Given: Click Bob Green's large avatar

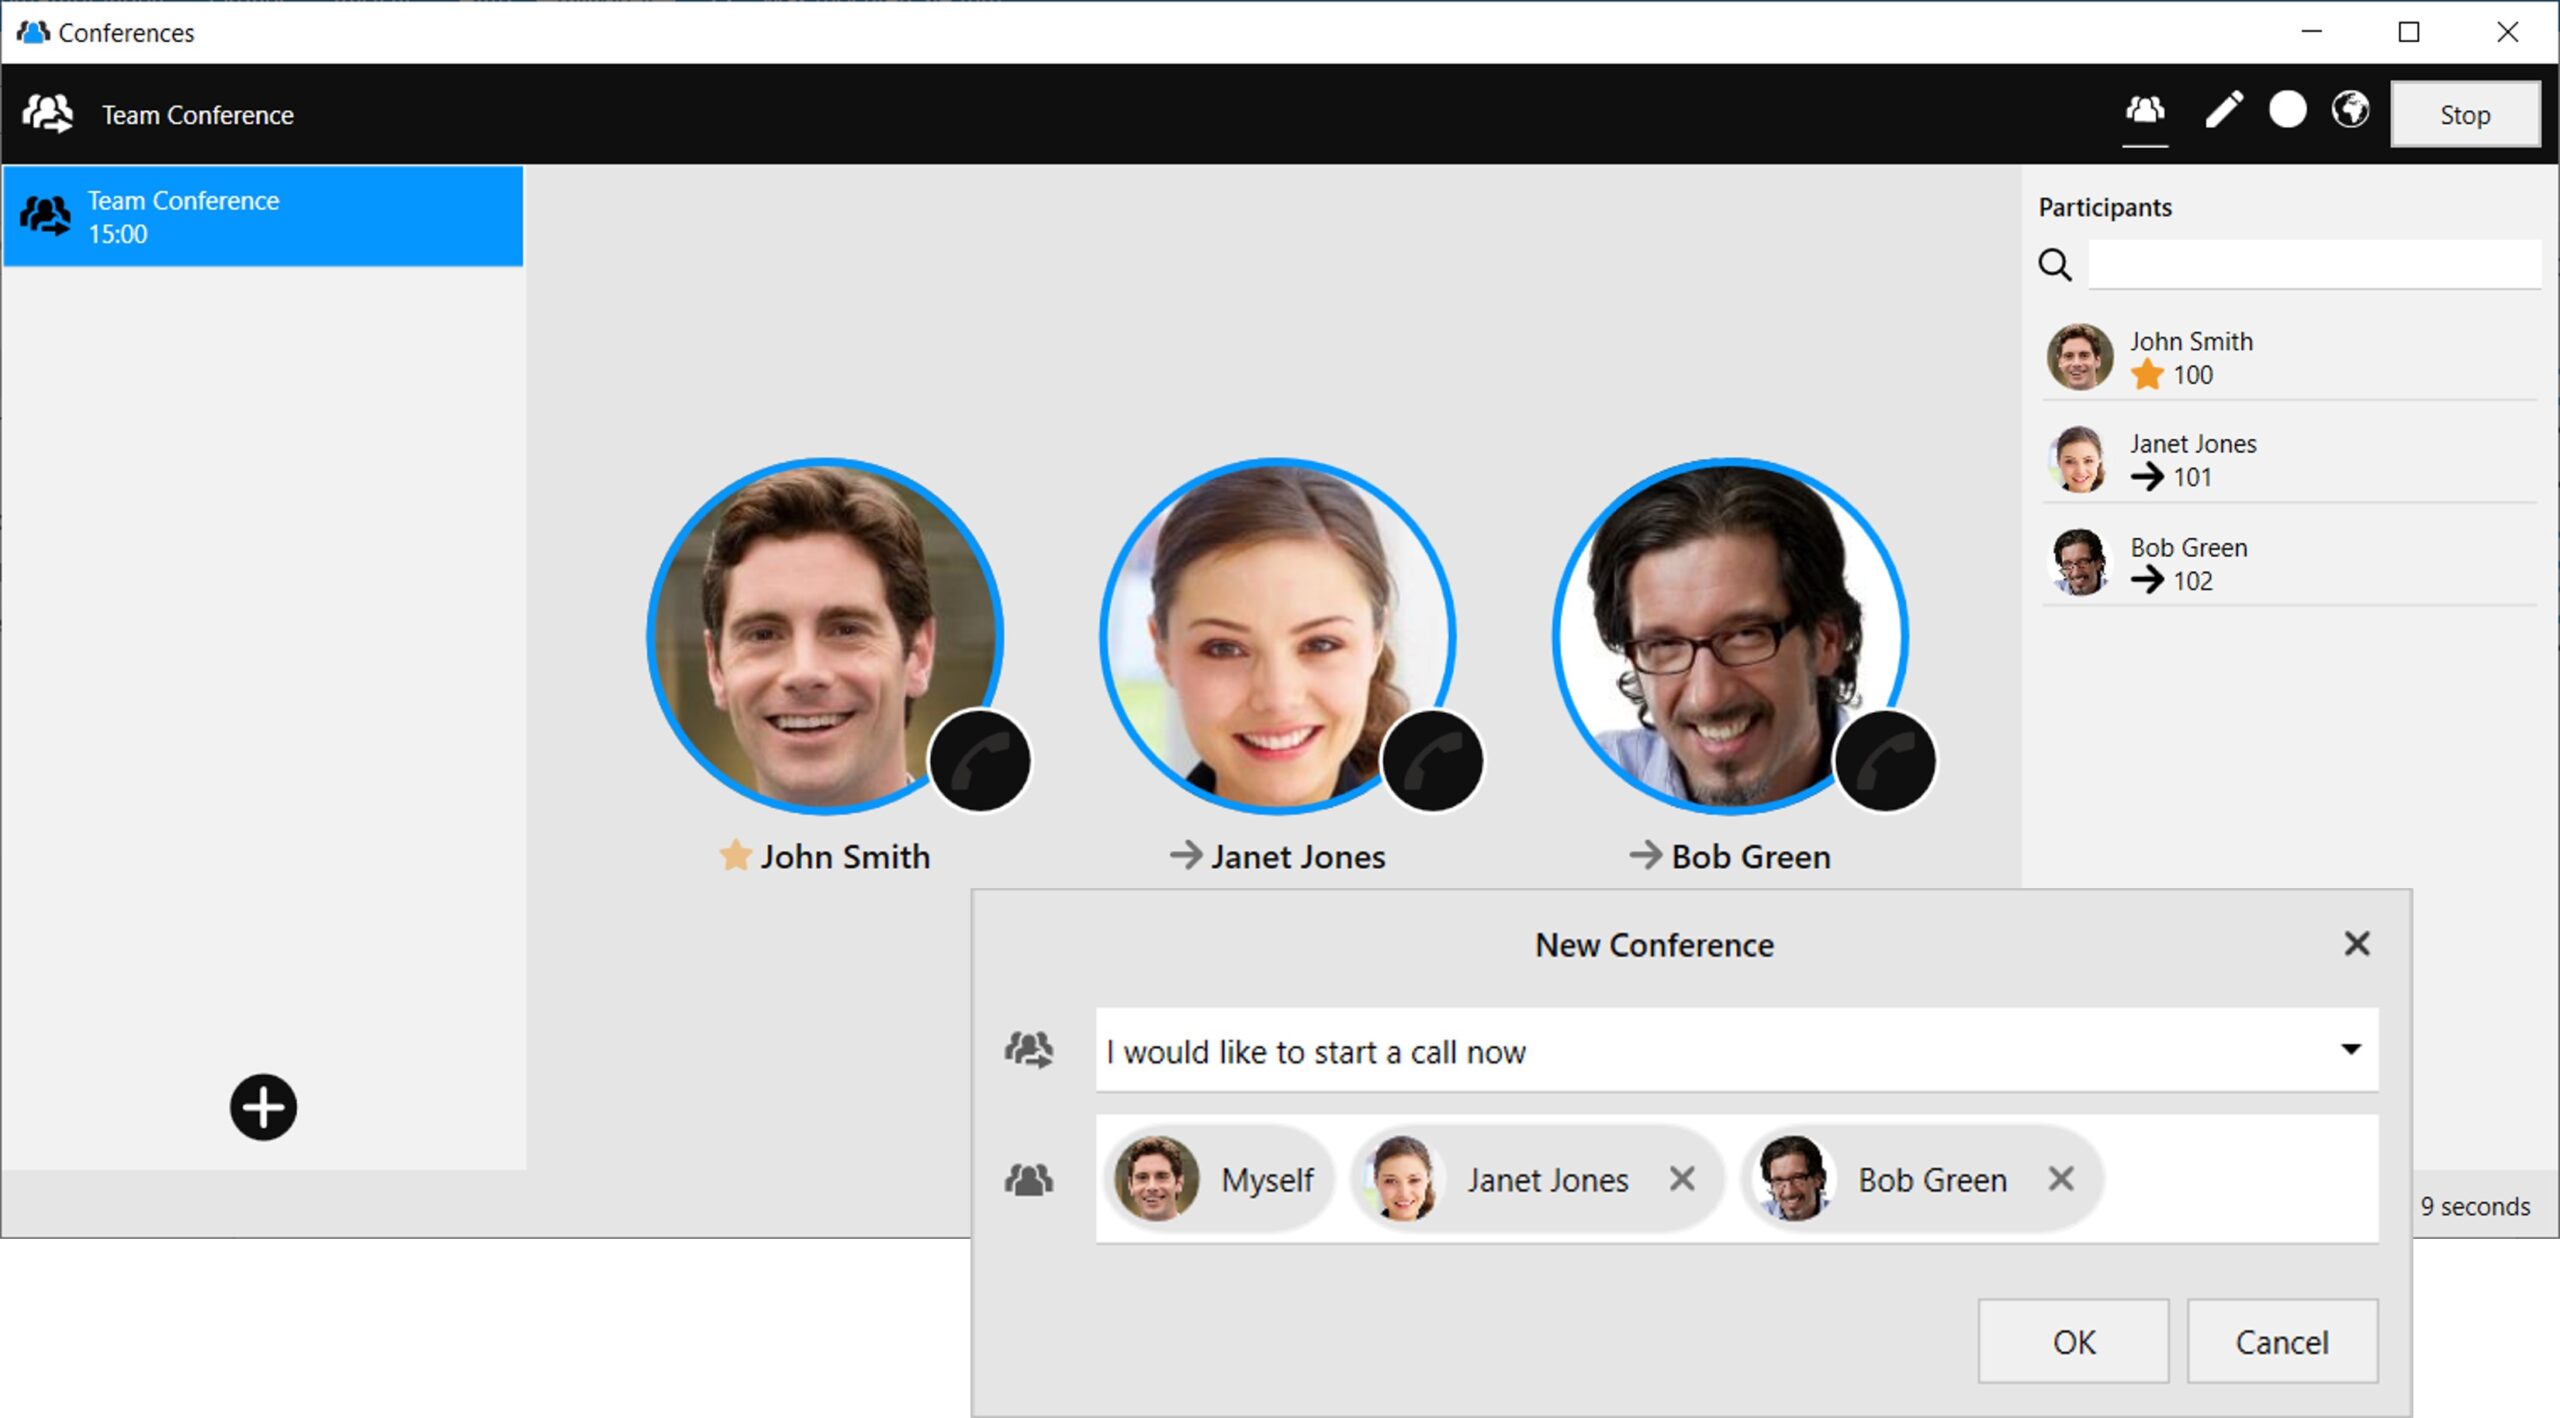Looking at the screenshot, I should pos(1730,636).
